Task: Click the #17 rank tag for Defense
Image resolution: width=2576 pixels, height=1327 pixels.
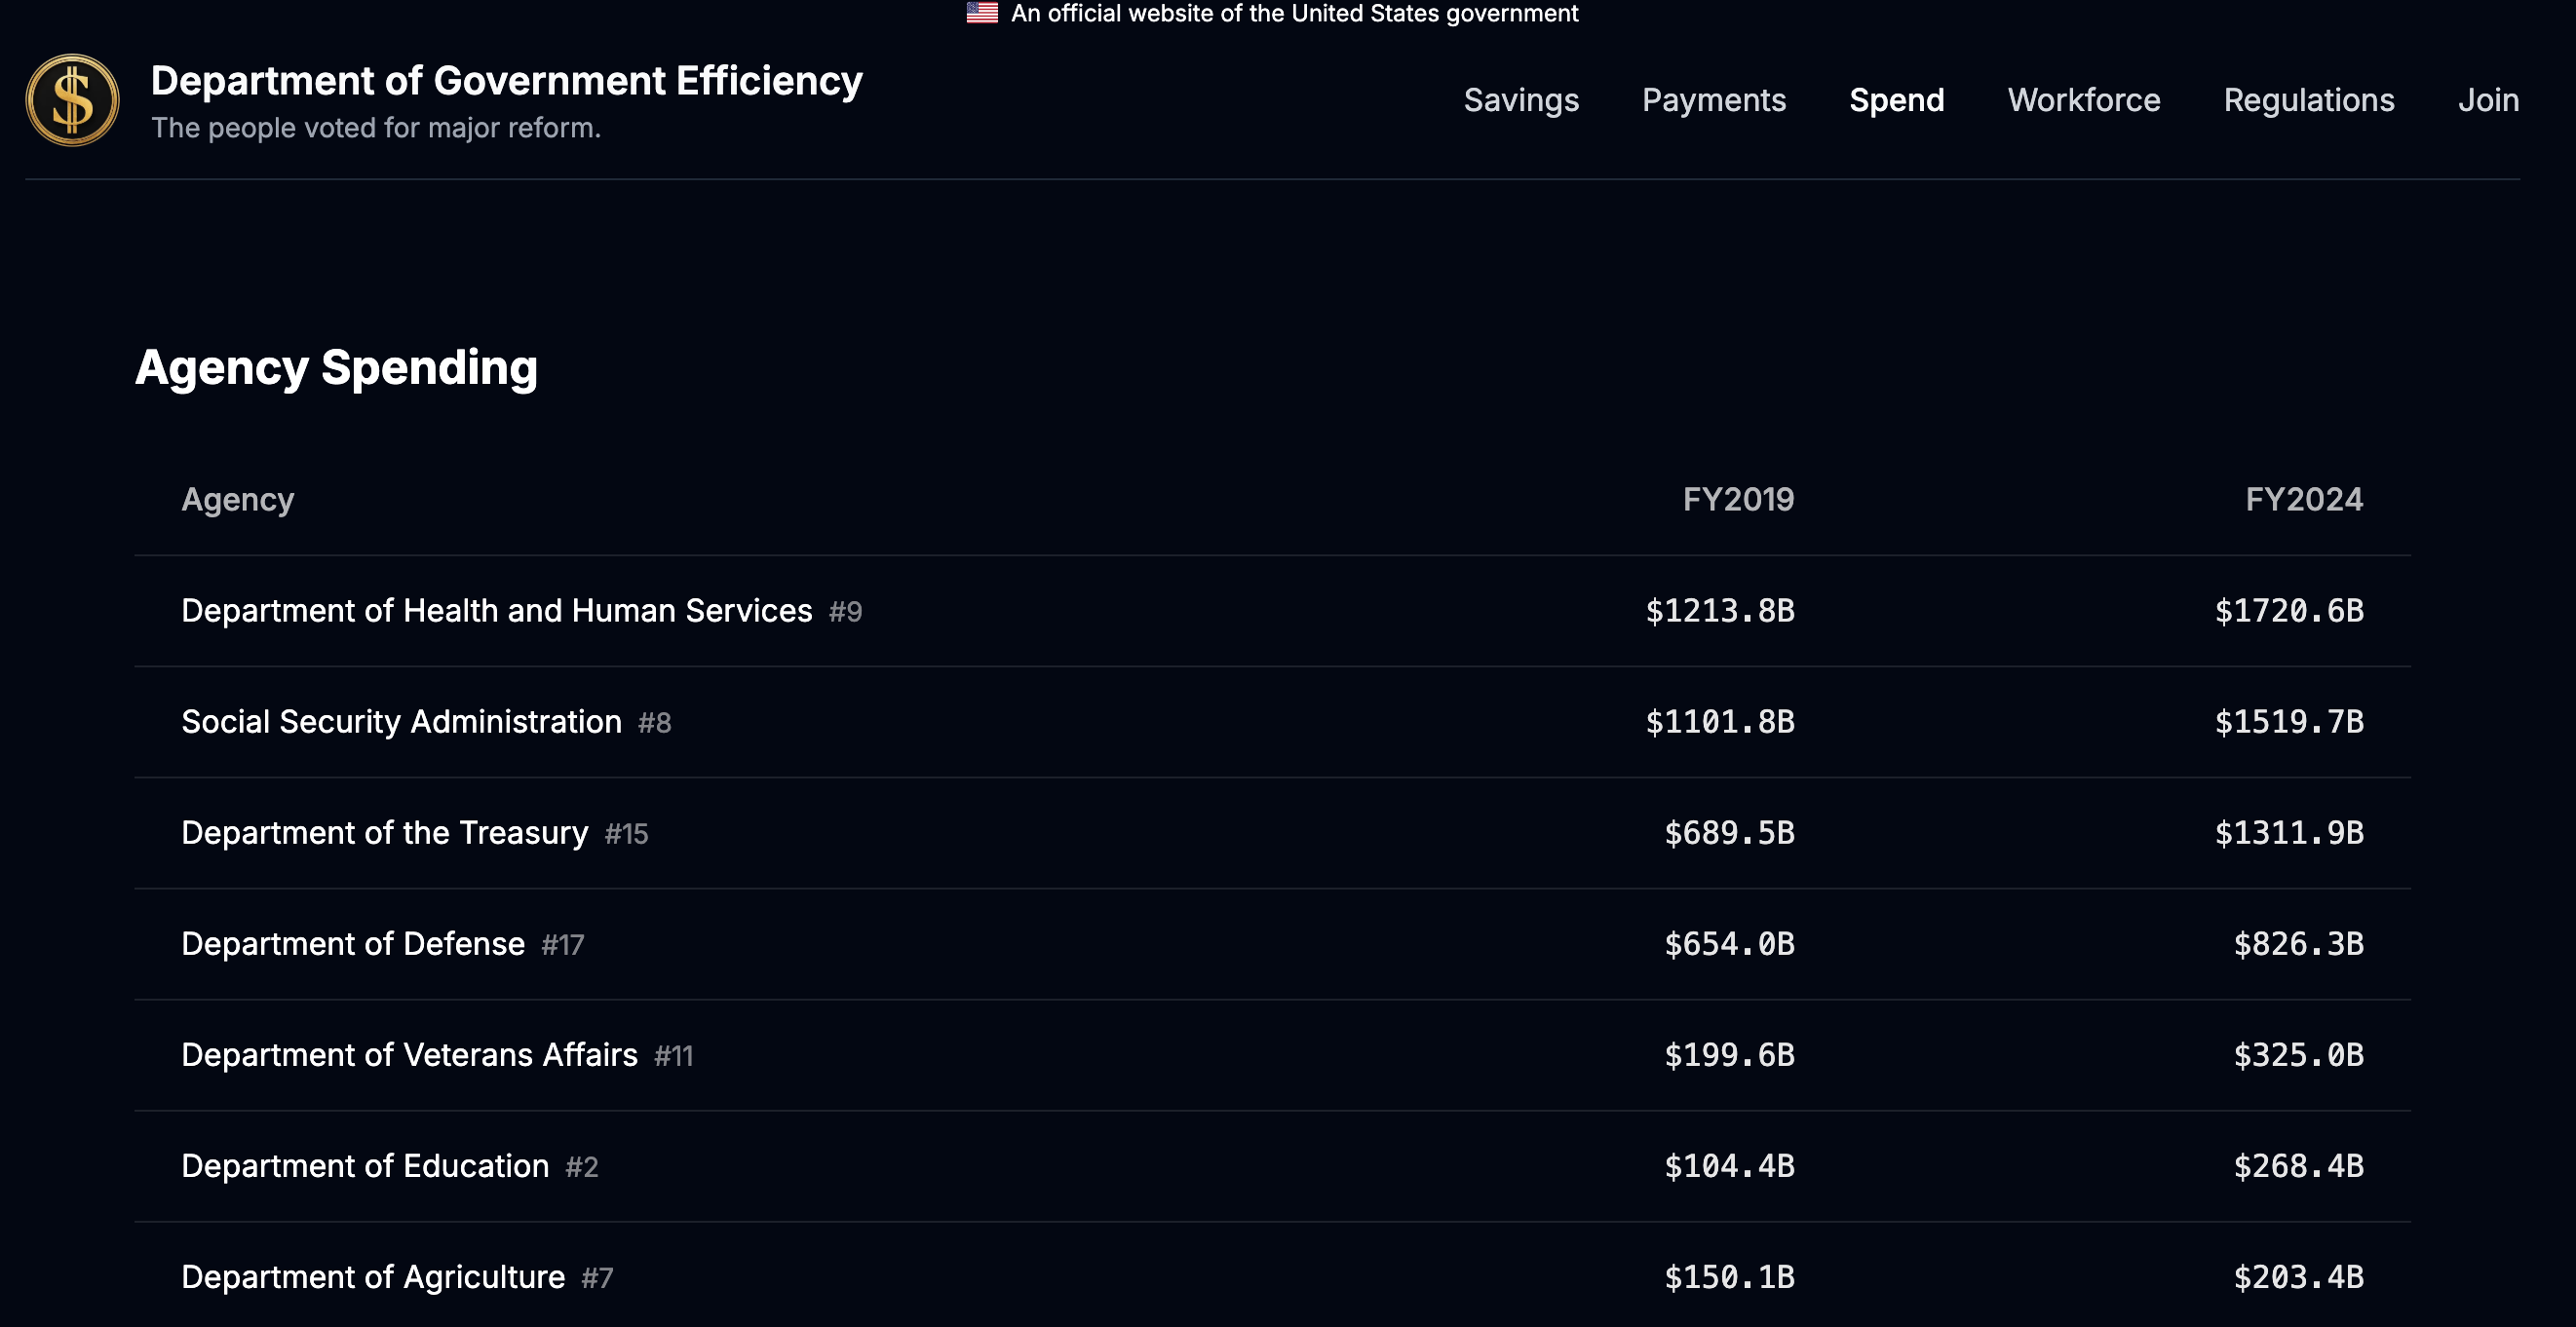Action: tap(562, 945)
